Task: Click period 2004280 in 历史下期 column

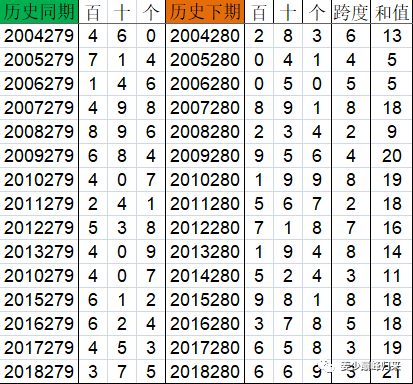Action: click(x=205, y=36)
